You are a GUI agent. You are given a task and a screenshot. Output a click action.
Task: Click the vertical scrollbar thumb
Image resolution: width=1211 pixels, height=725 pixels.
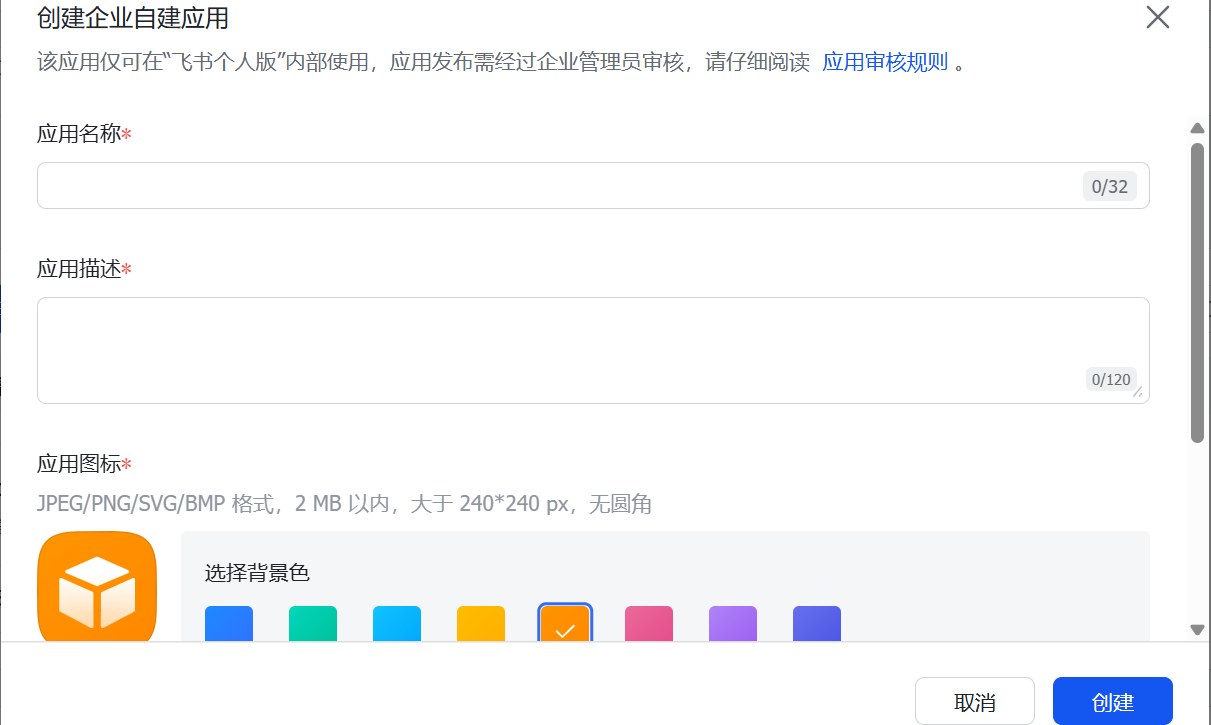1197,290
